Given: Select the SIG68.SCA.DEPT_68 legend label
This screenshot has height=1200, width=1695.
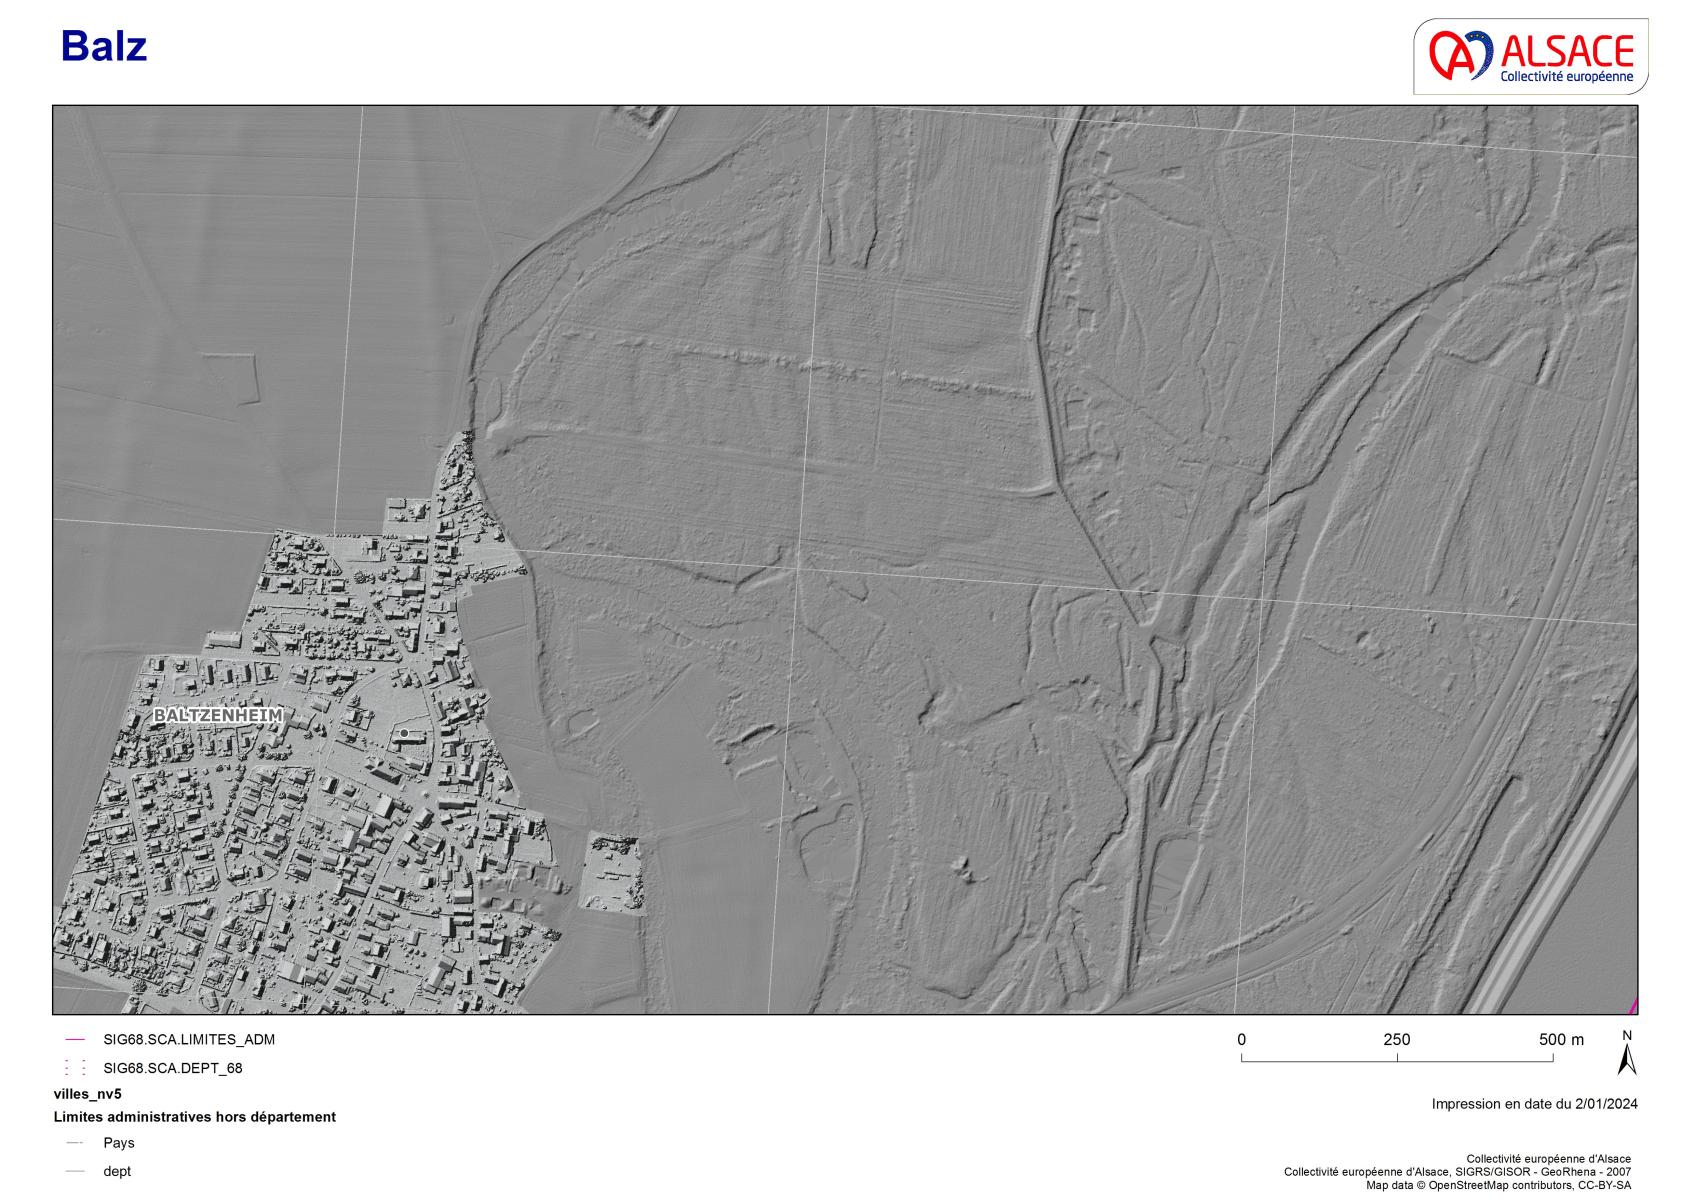Looking at the screenshot, I should (x=172, y=1068).
